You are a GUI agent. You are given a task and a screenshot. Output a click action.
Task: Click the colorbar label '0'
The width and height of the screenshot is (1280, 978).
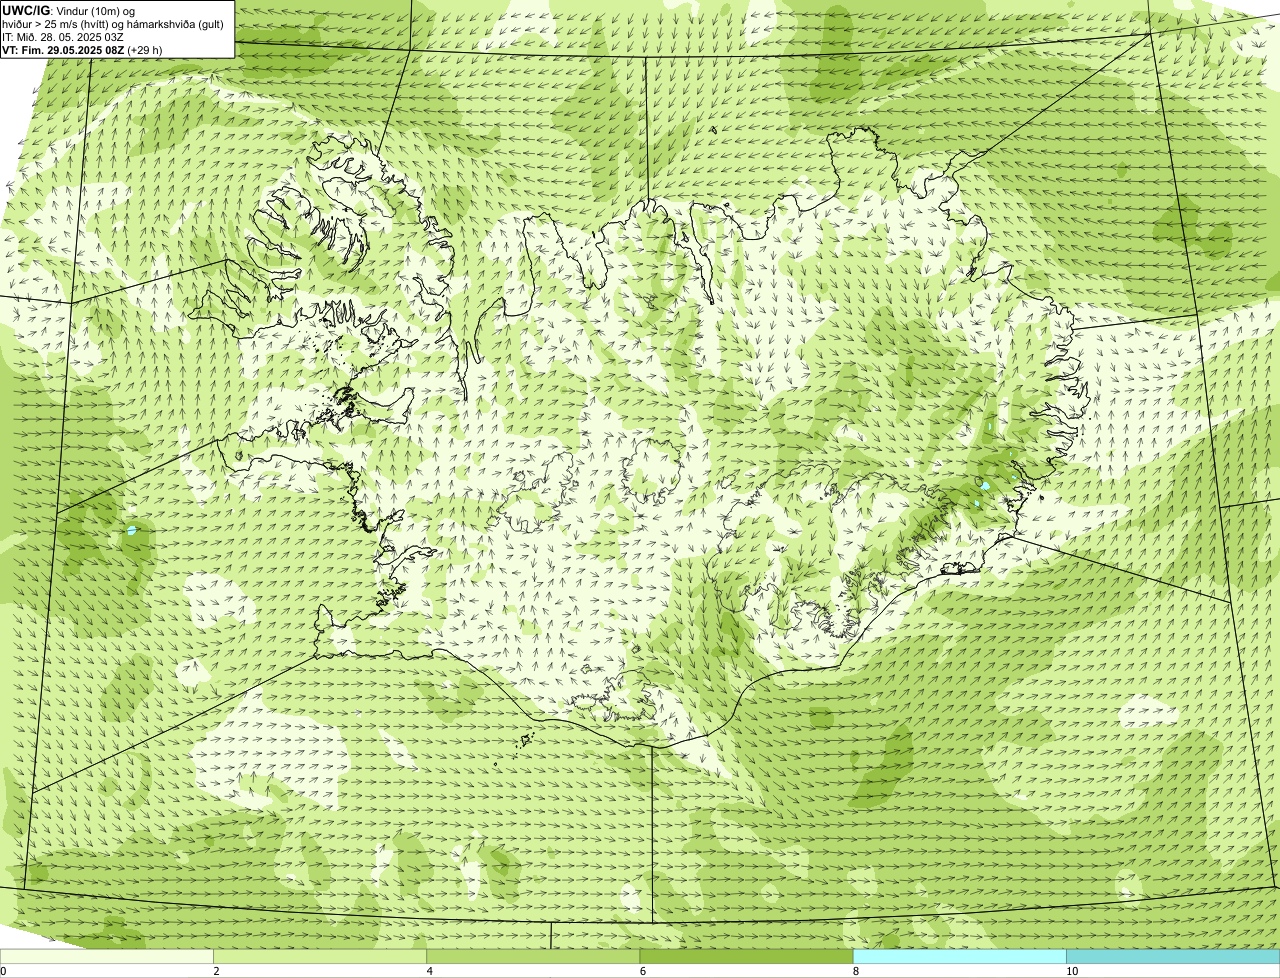point(3,971)
